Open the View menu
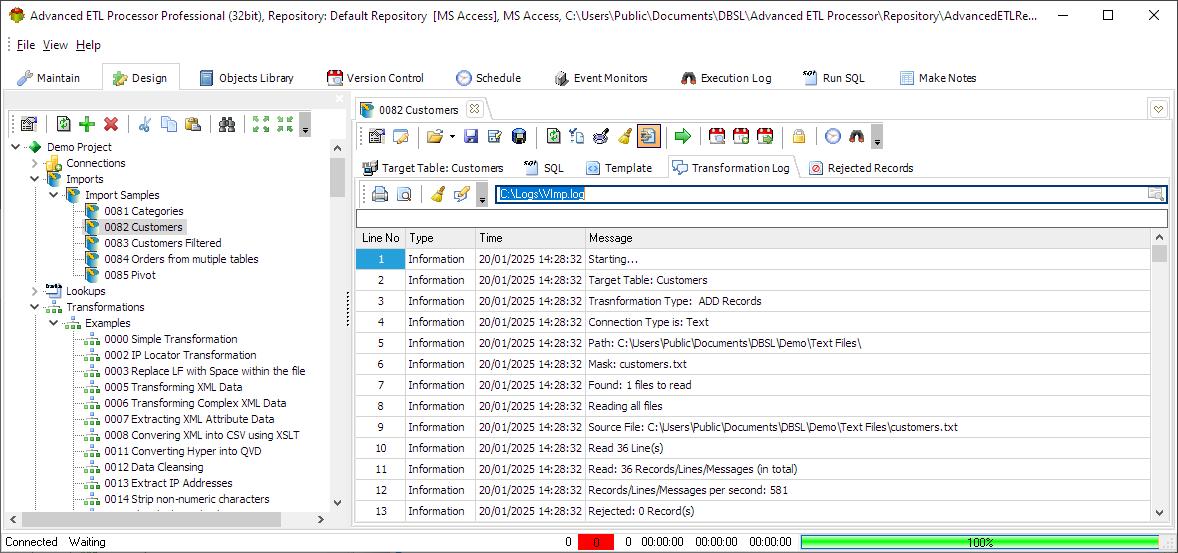This screenshot has height=553, width=1178. point(55,45)
